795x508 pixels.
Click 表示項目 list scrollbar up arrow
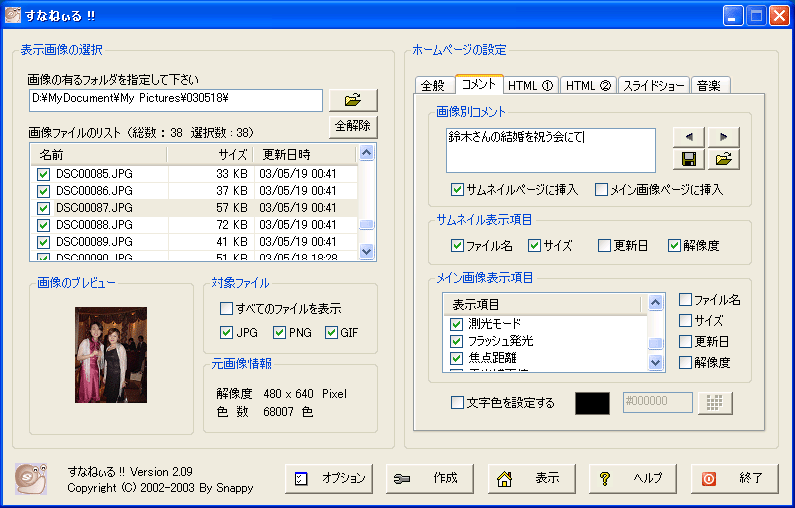(x=656, y=303)
